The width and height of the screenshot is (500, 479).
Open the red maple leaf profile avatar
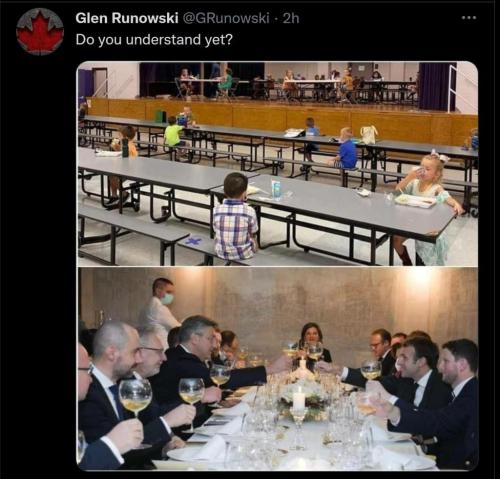pos(40,32)
